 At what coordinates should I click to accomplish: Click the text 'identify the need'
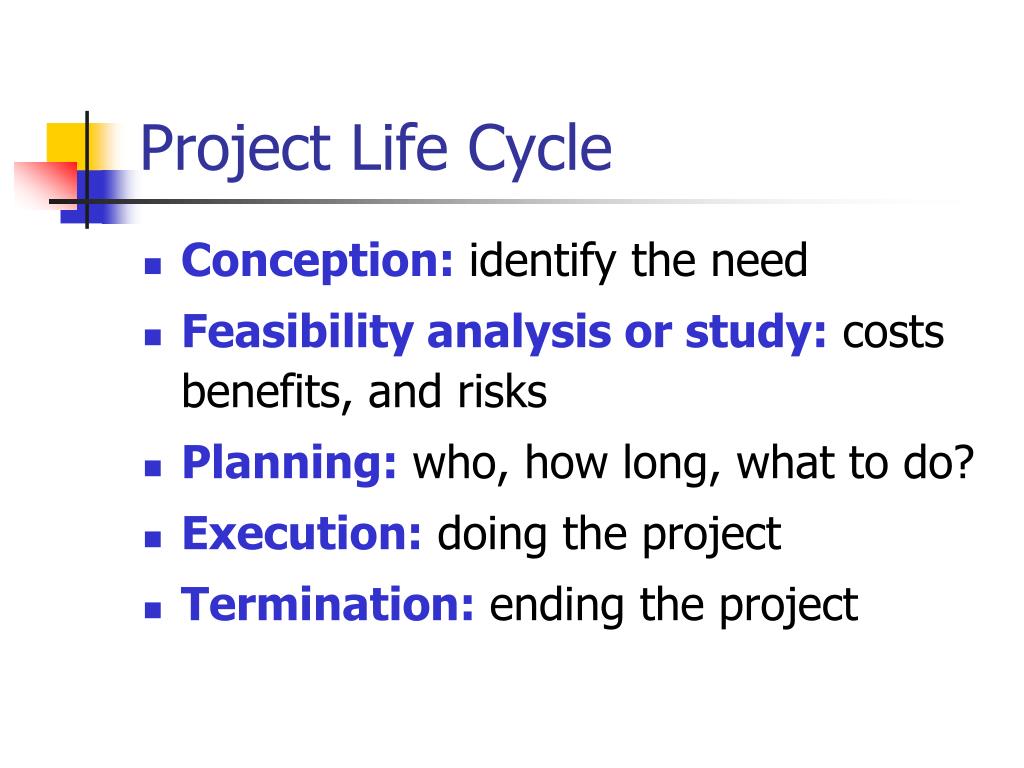click(639, 263)
